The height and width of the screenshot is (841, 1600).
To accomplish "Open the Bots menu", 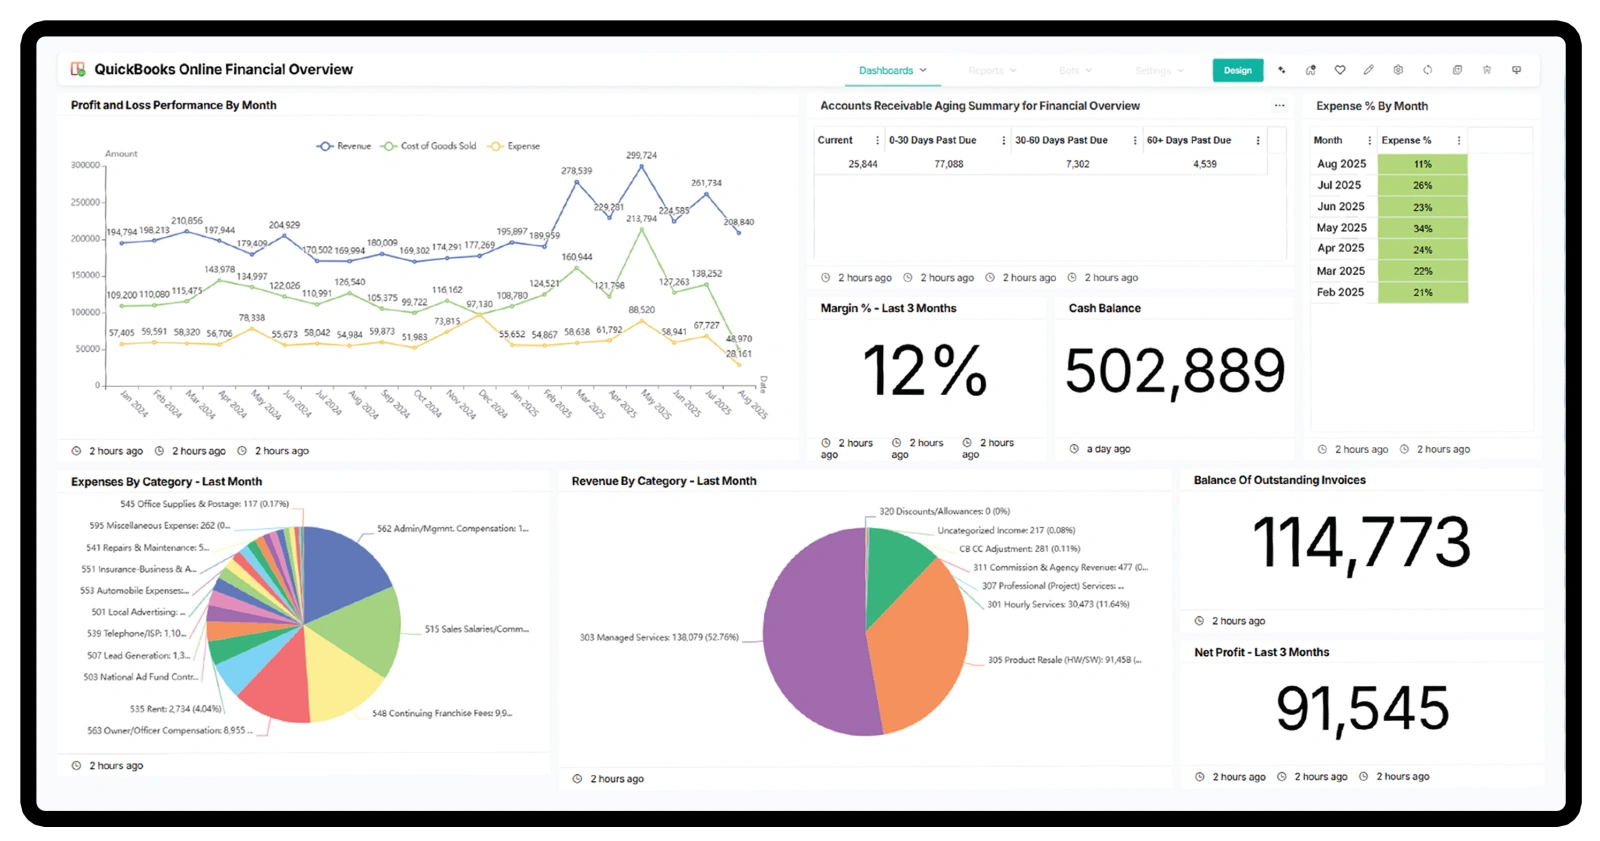I will [x=1075, y=70].
